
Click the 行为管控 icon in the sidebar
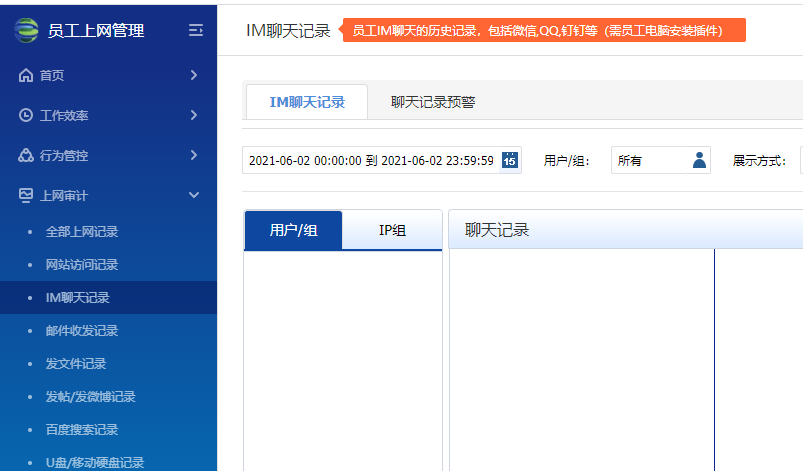coord(26,156)
